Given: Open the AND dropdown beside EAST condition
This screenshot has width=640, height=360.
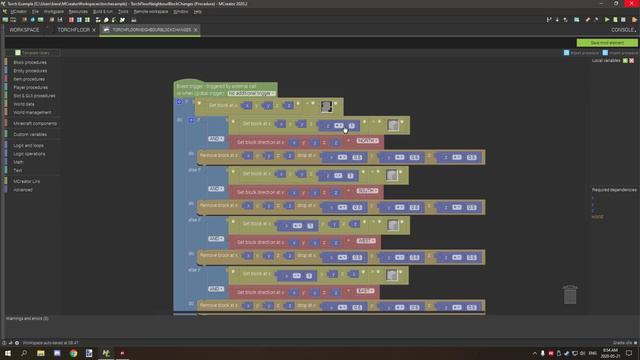Looking at the screenshot, I should pyautogui.click(x=216, y=289).
